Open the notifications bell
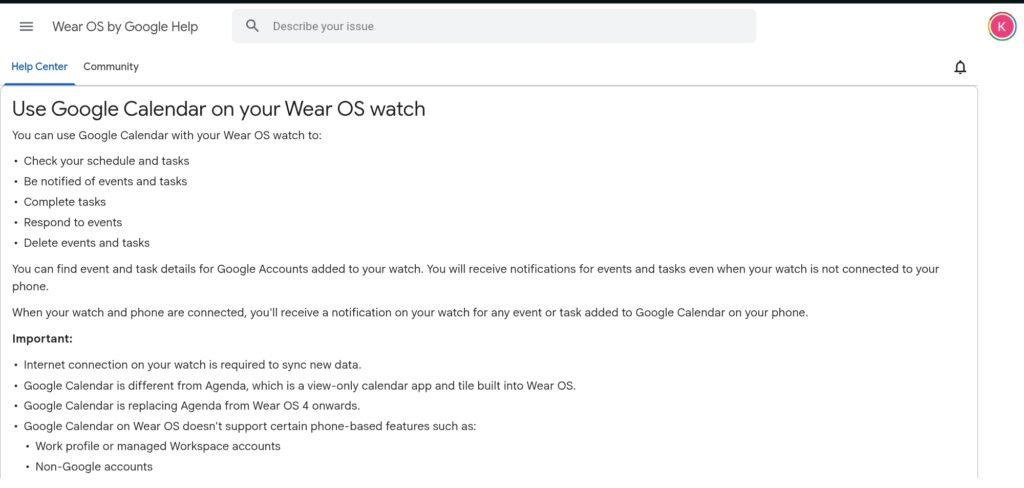Viewport: 1024px width, 488px height. [x=960, y=67]
